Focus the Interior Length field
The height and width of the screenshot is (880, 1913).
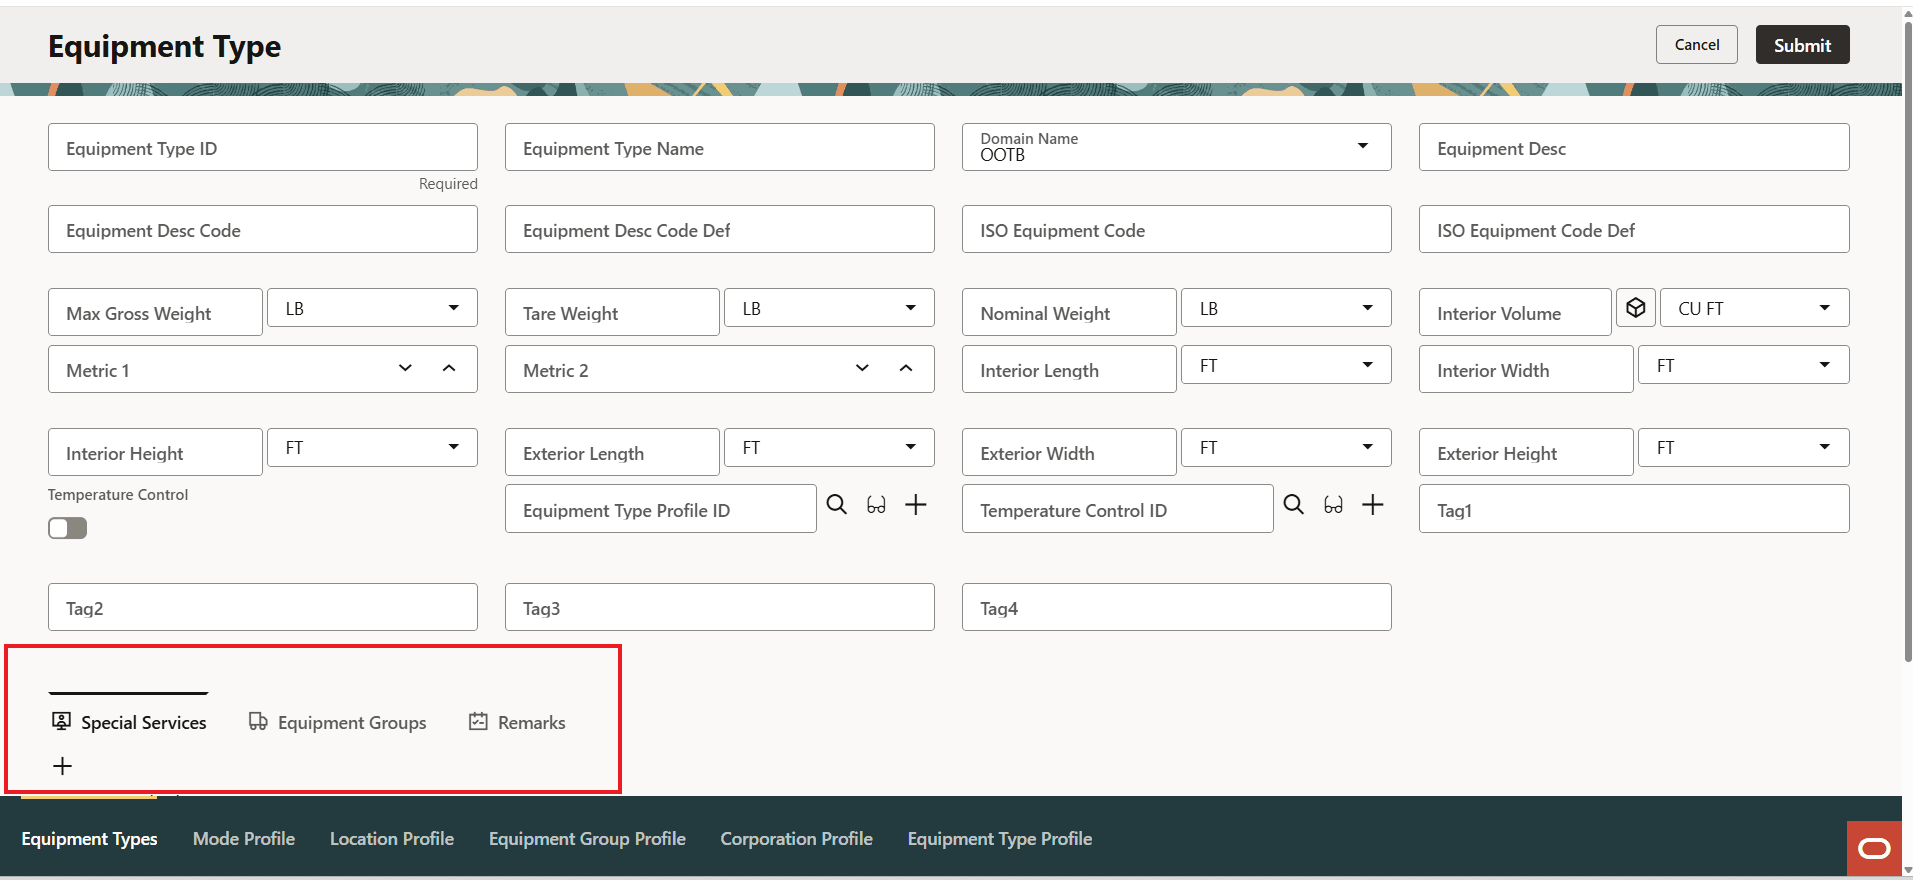point(1069,369)
